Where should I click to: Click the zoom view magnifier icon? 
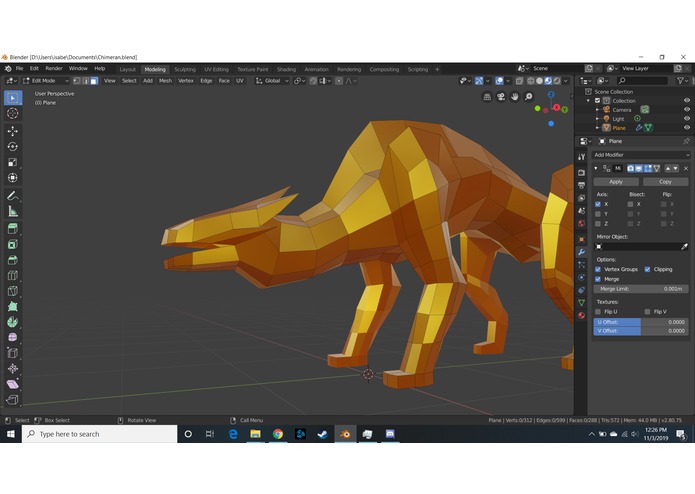tap(528, 97)
